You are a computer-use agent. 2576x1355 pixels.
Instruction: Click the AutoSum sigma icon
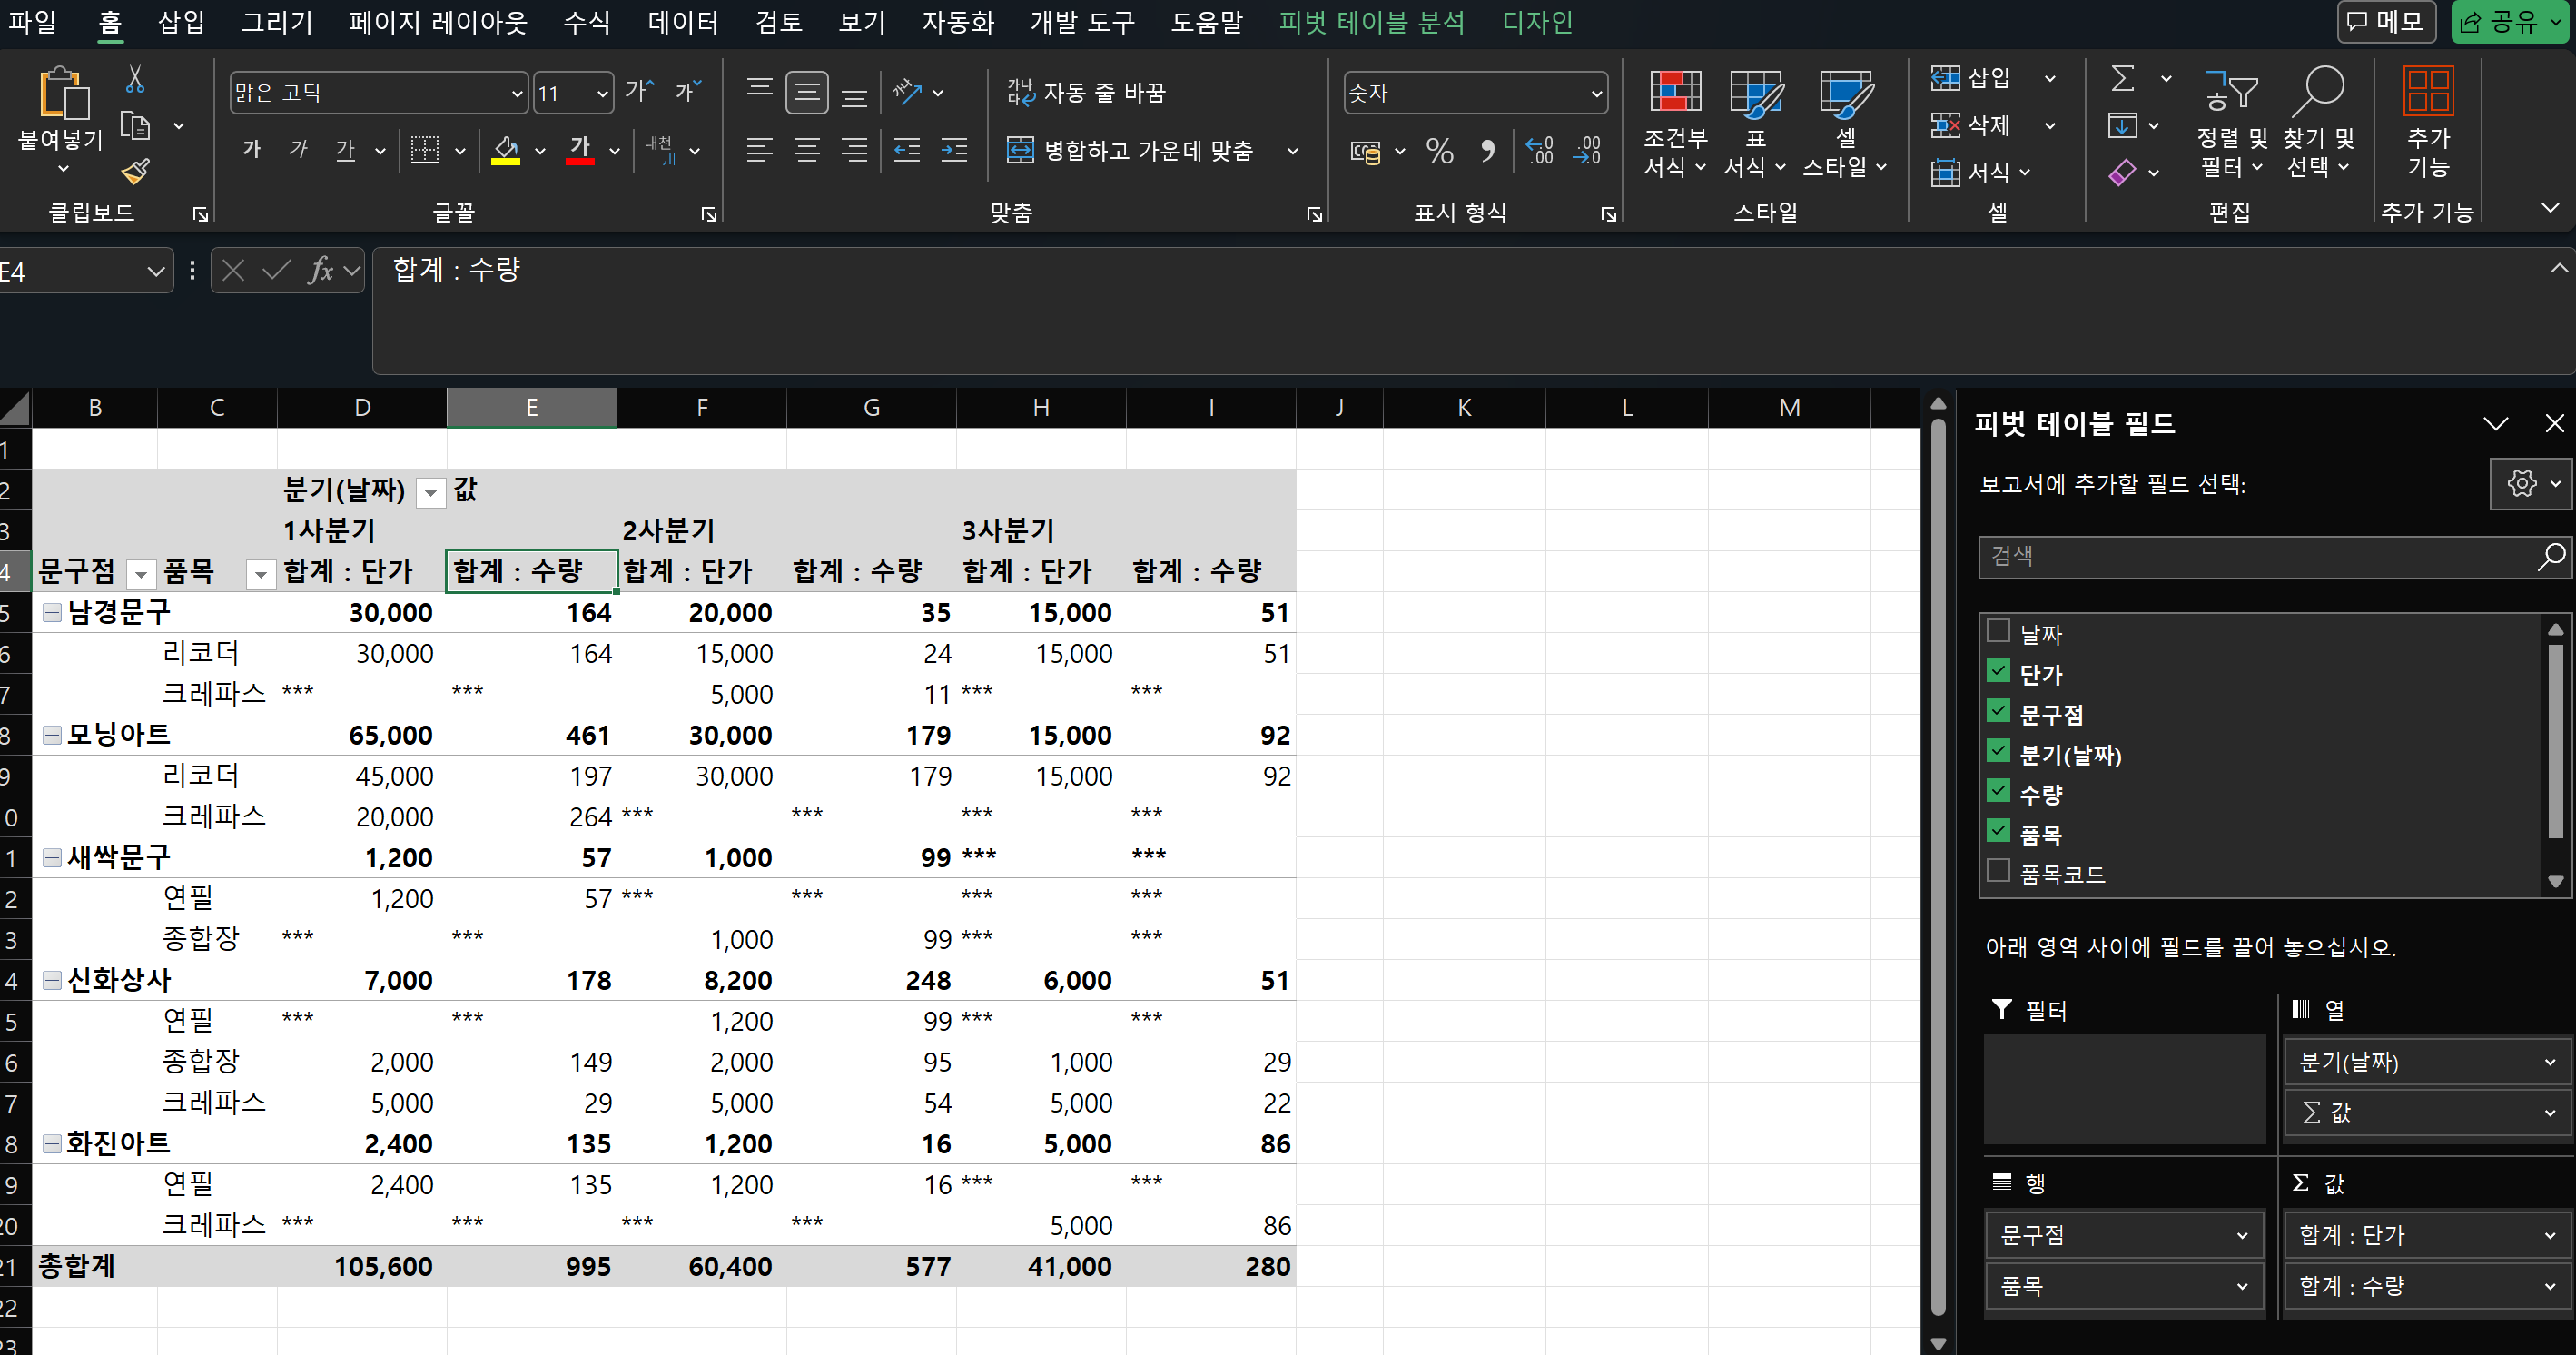pos(2123,78)
